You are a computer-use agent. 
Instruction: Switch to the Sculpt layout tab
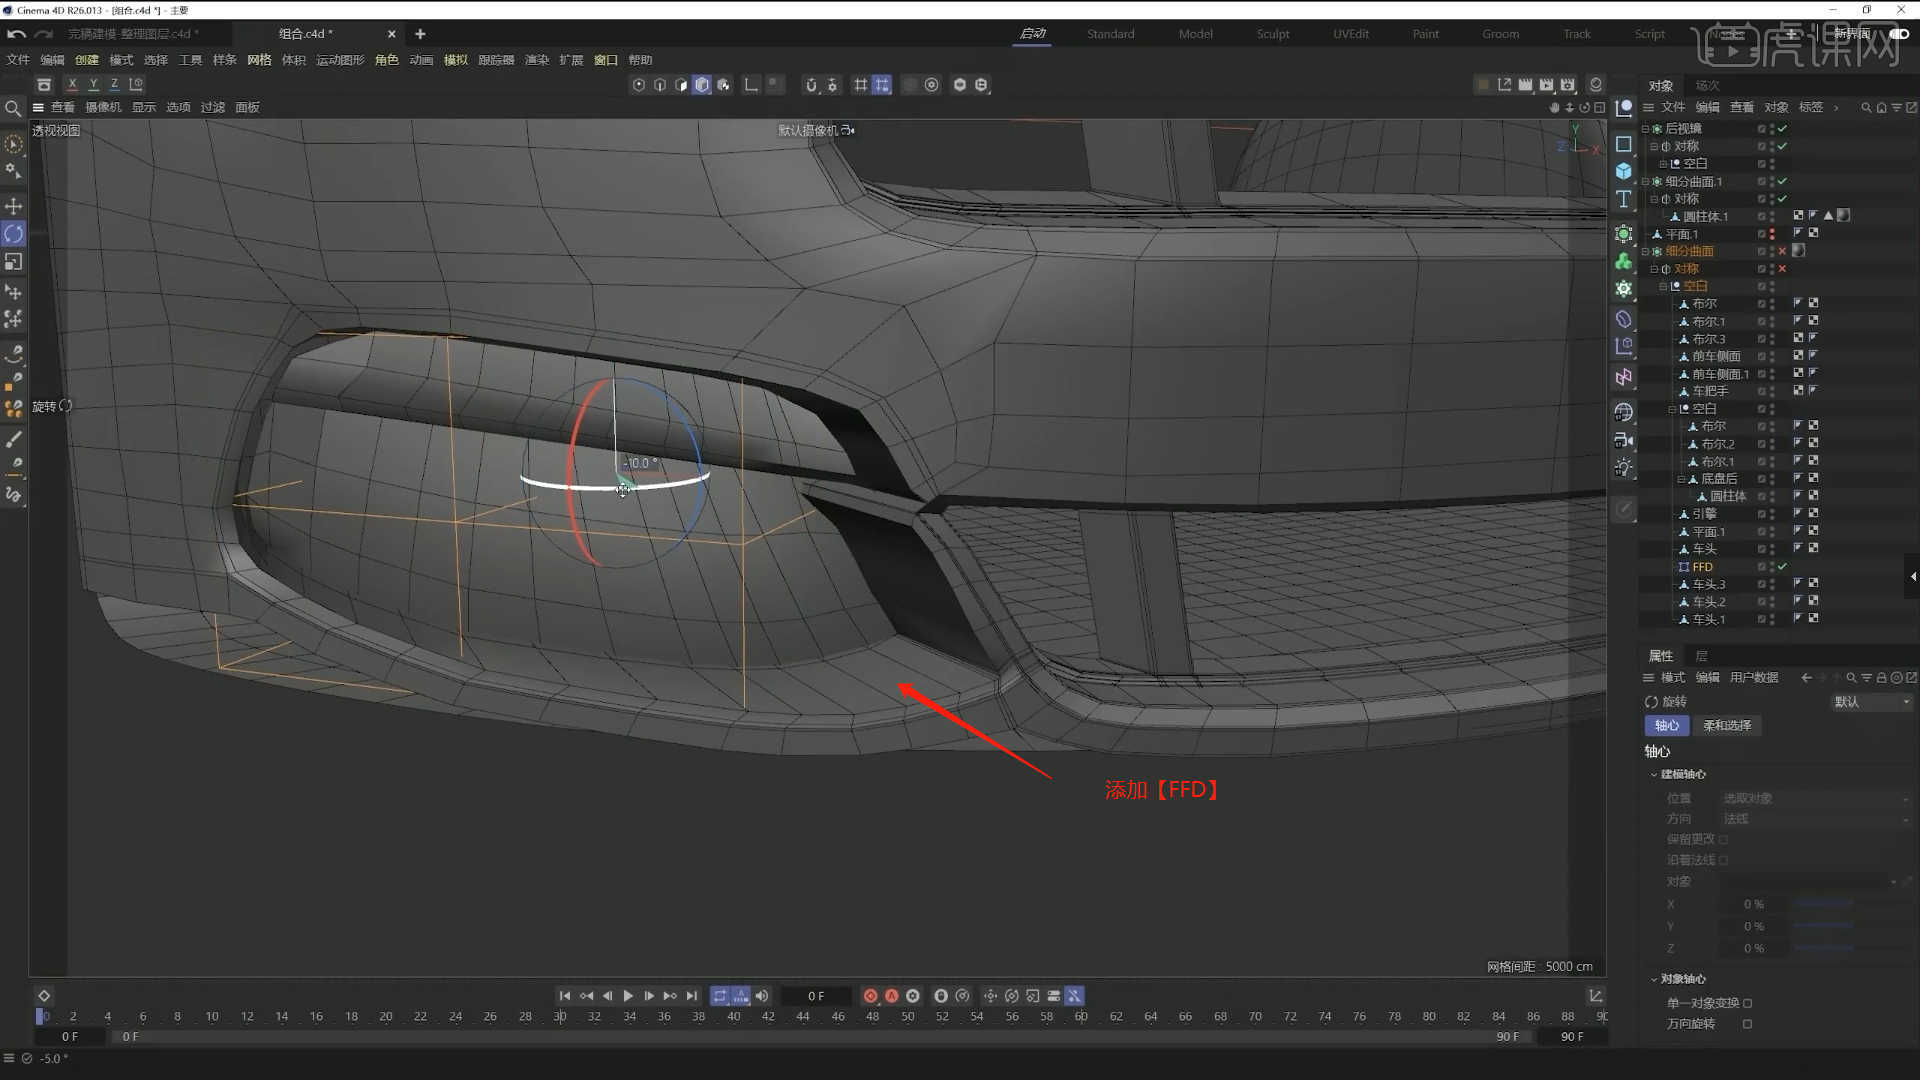point(1273,34)
